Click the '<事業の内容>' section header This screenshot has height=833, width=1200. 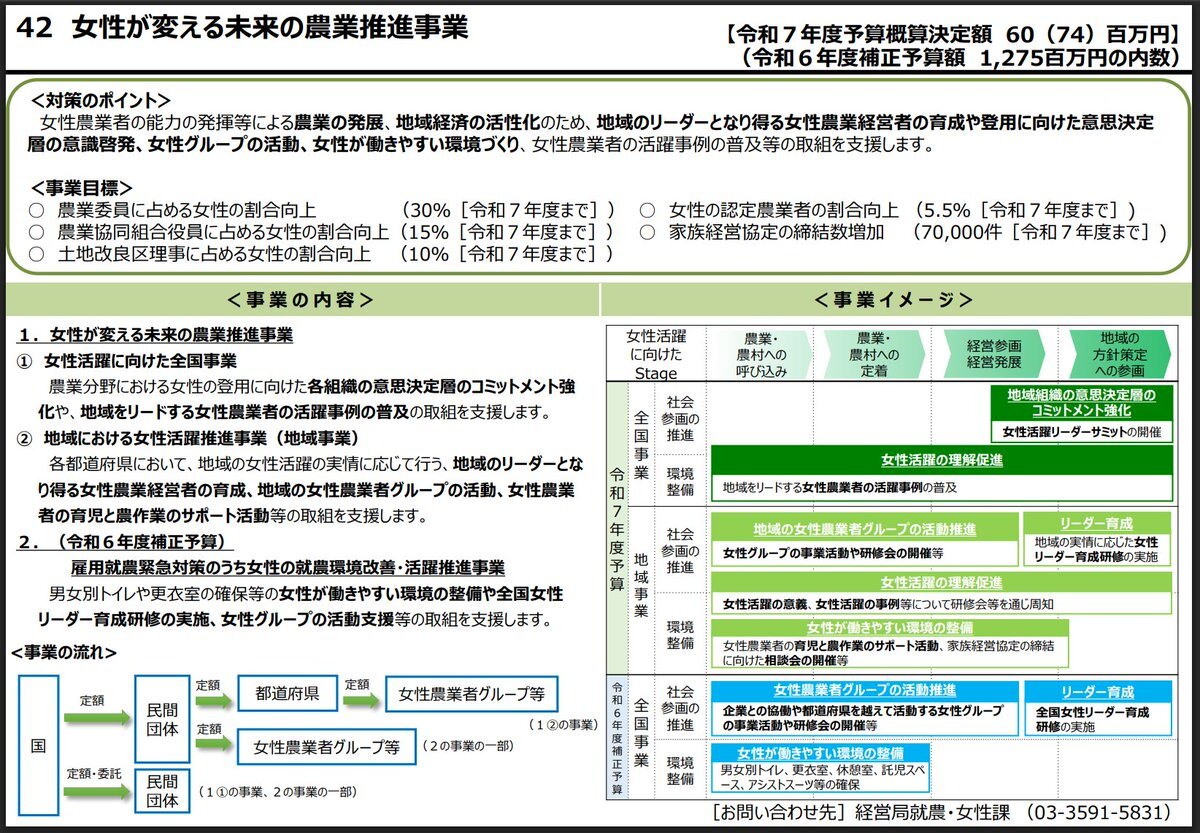[300, 300]
